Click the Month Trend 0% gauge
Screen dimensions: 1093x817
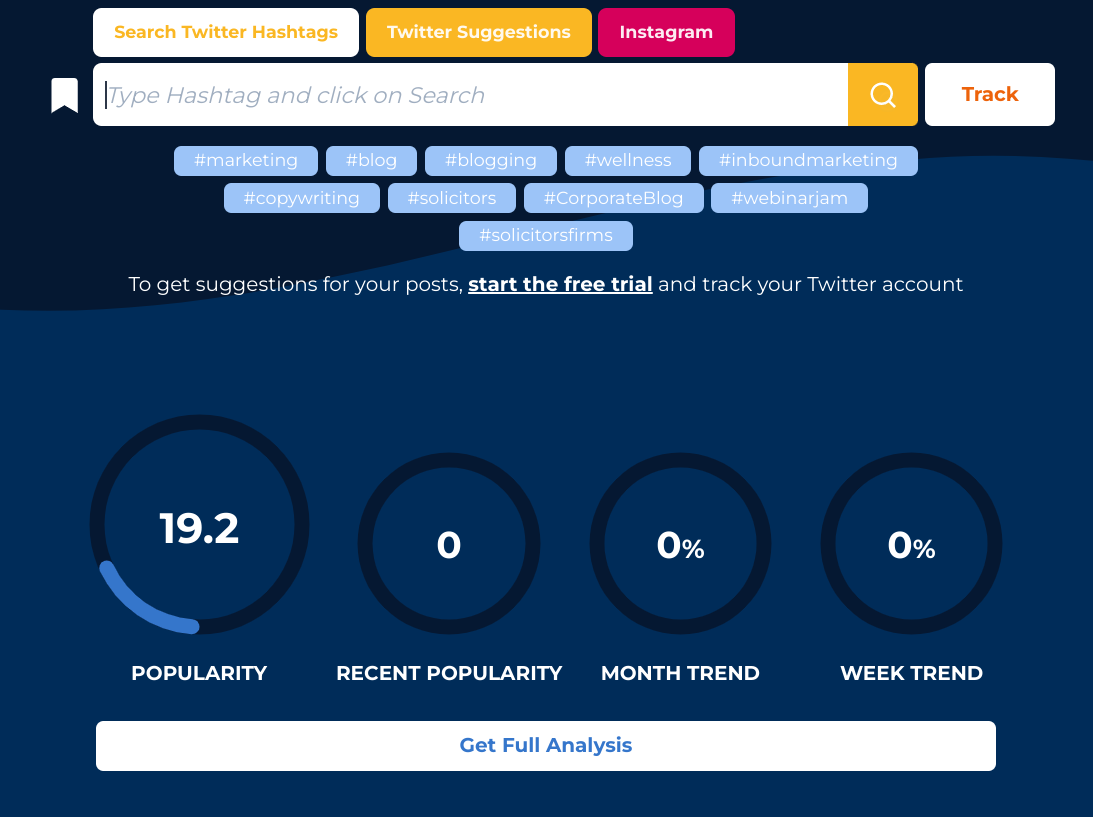point(680,544)
